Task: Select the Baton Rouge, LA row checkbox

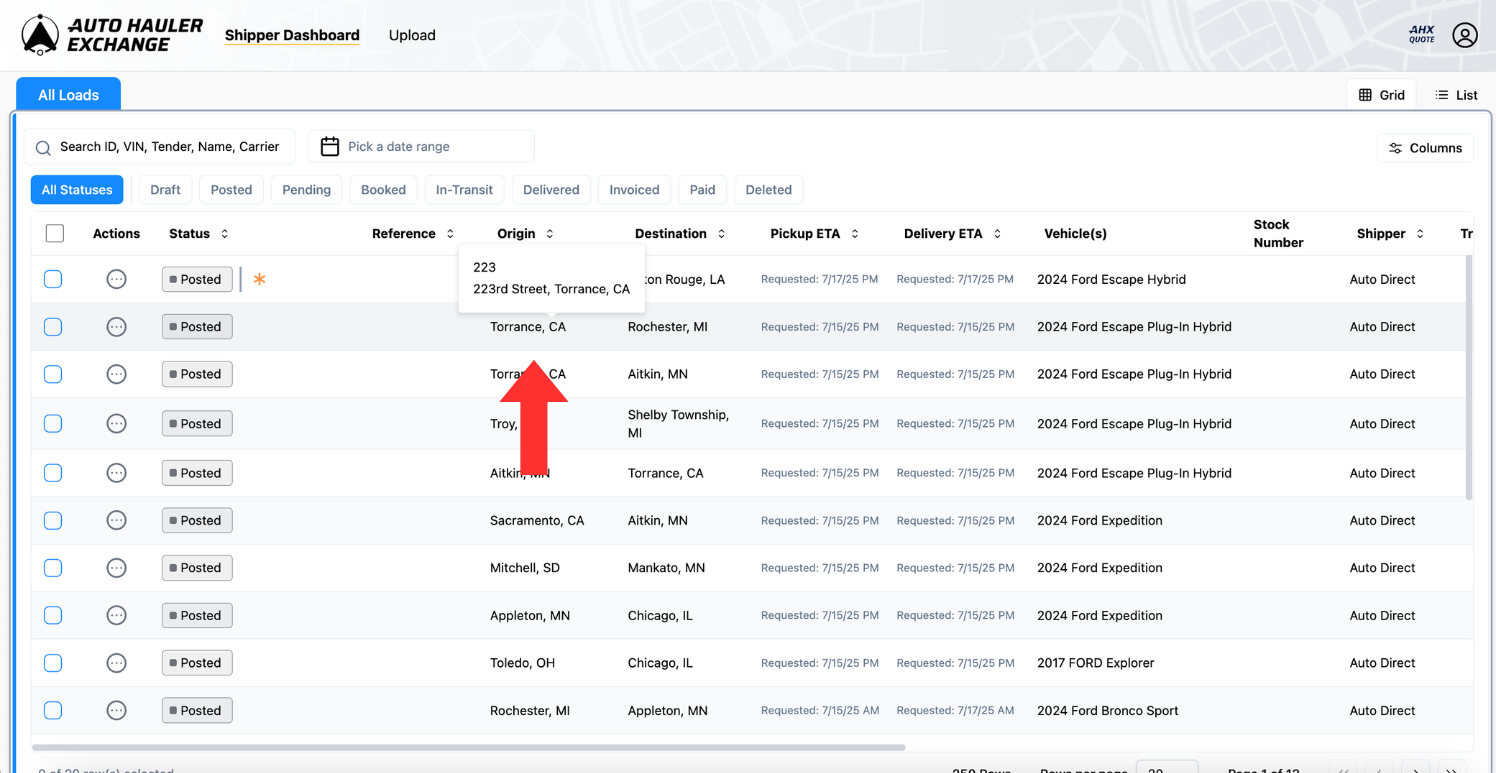Action: tap(53, 279)
